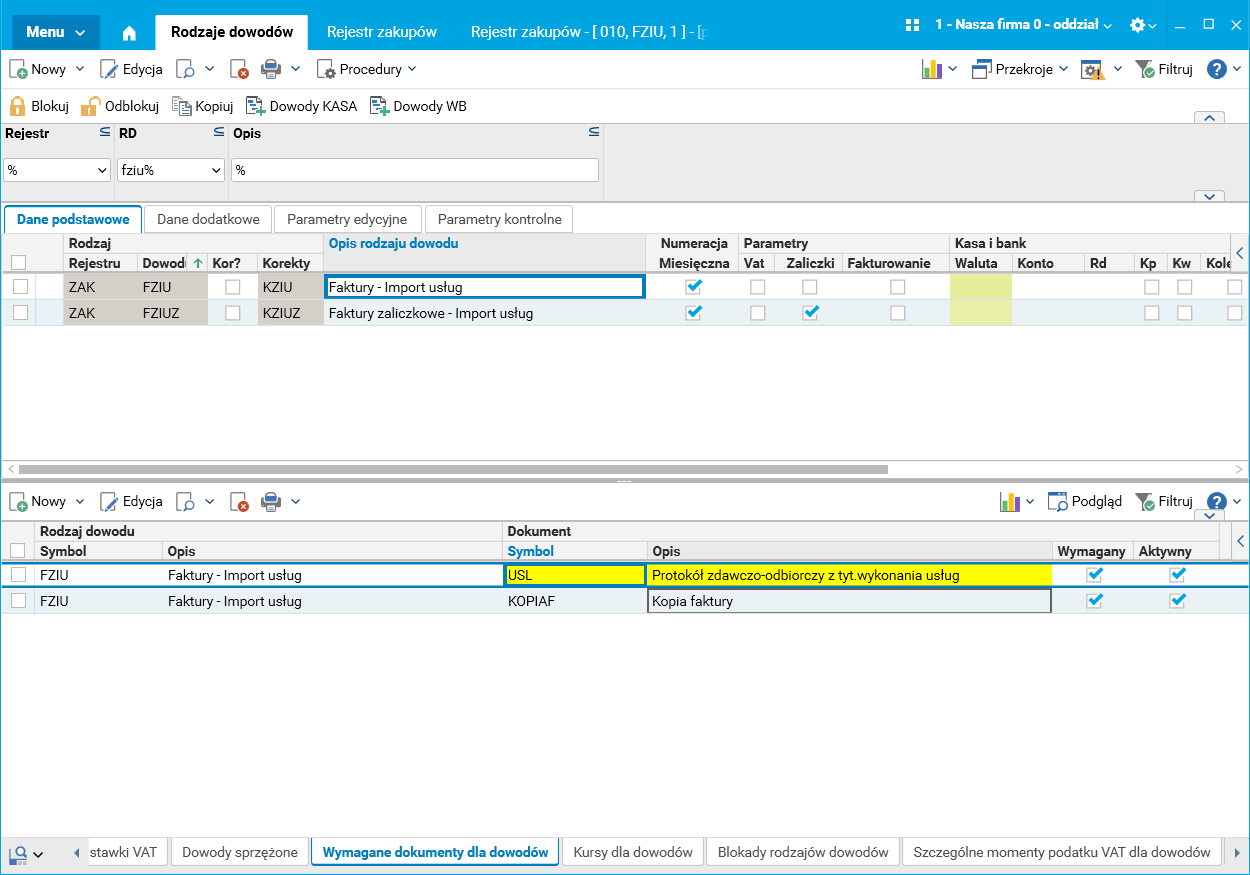
Task: Toggle Miesięczna checkbox for FZIU row
Action: coord(694,286)
